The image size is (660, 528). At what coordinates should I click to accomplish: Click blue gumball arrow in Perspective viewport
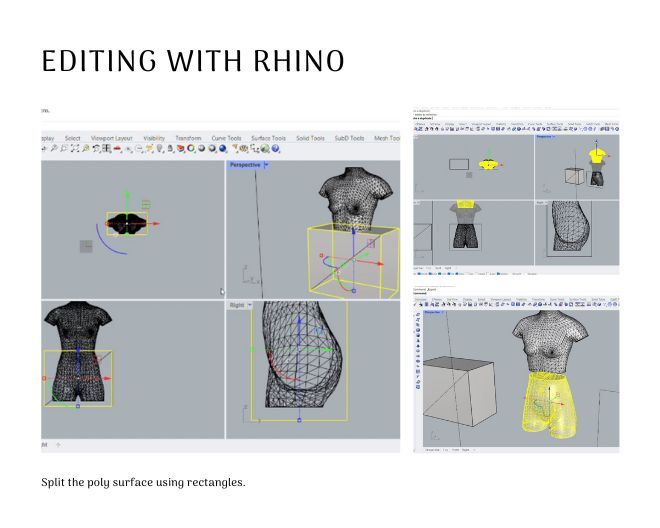click(354, 230)
